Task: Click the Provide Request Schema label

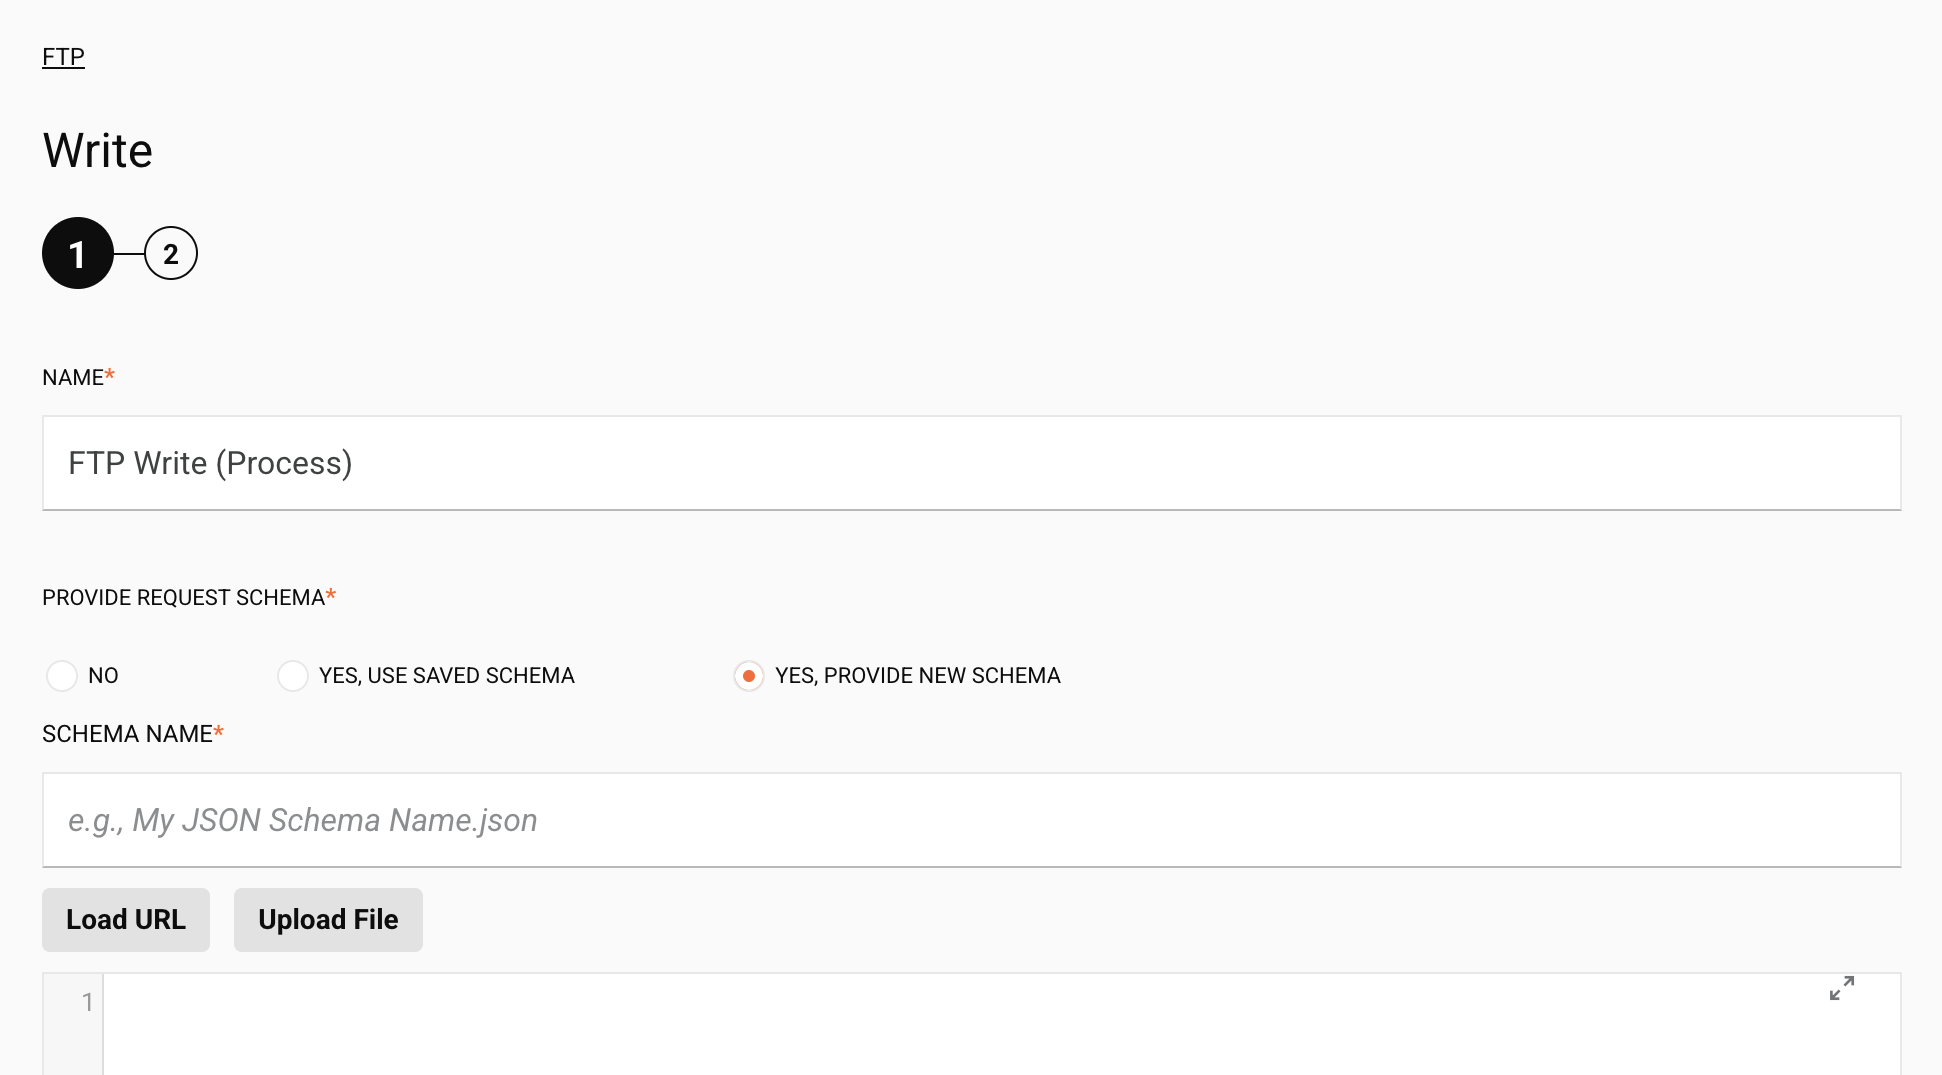Action: point(183,598)
